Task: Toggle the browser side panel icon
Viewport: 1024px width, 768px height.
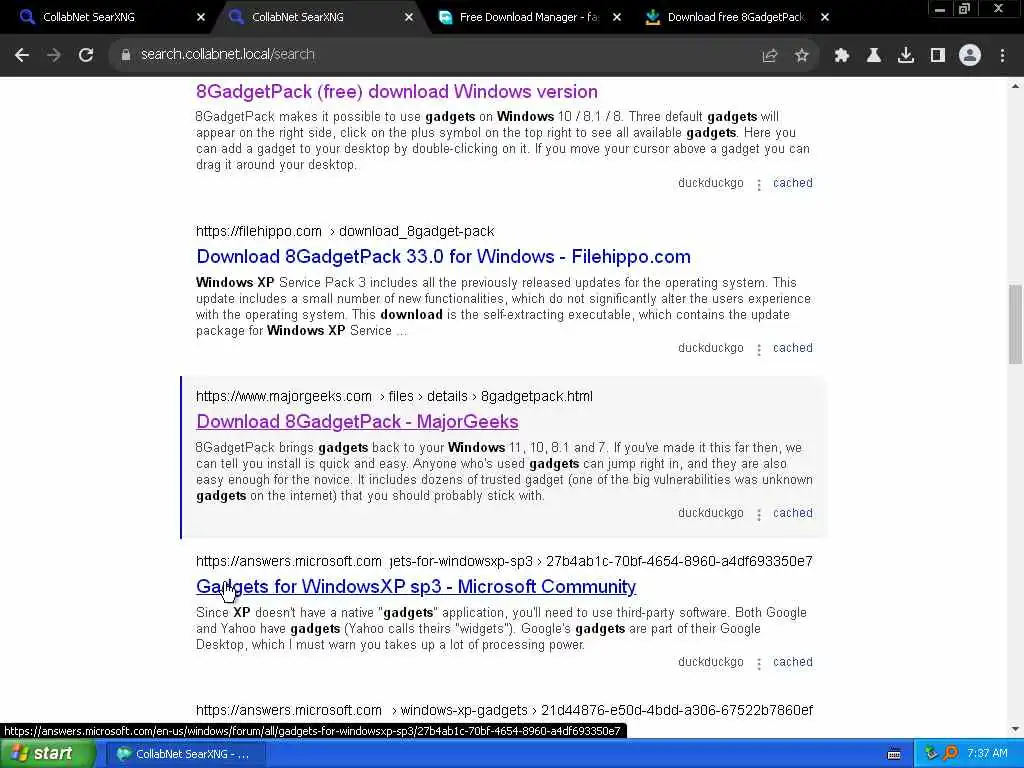Action: pos(938,56)
